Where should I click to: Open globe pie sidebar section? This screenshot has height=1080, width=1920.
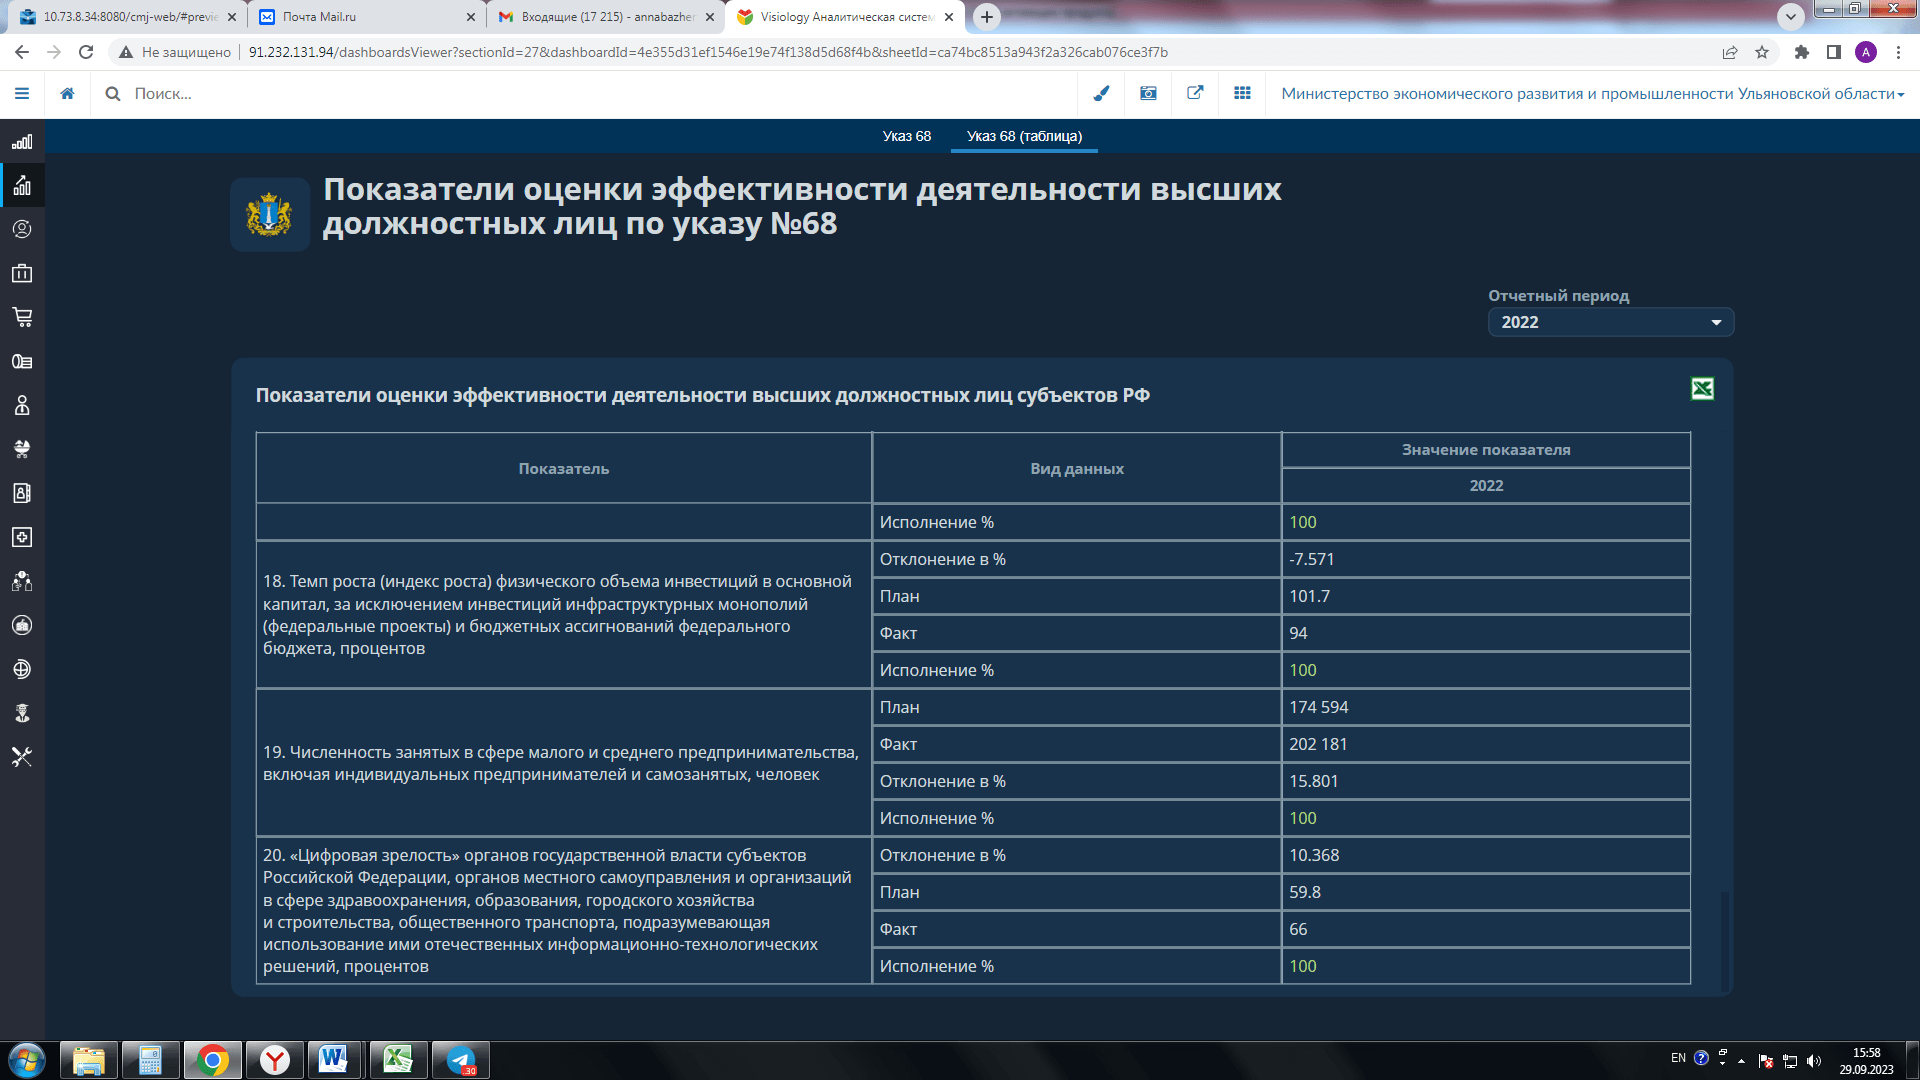[22, 669]
